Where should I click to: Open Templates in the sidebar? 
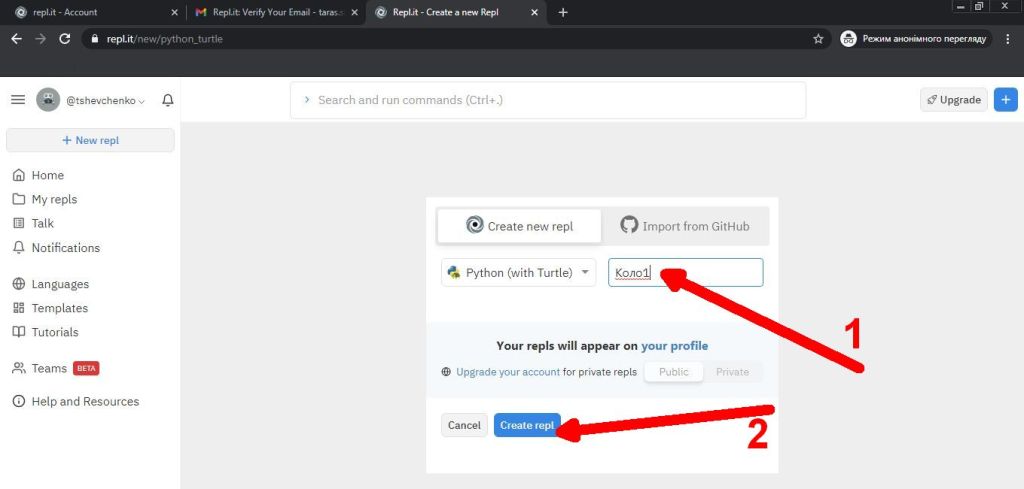click(50, 308)
